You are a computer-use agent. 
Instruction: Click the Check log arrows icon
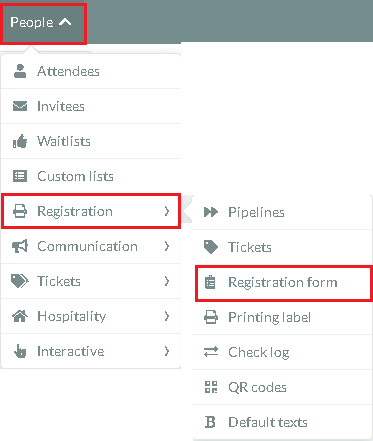[x=211, y=352]
